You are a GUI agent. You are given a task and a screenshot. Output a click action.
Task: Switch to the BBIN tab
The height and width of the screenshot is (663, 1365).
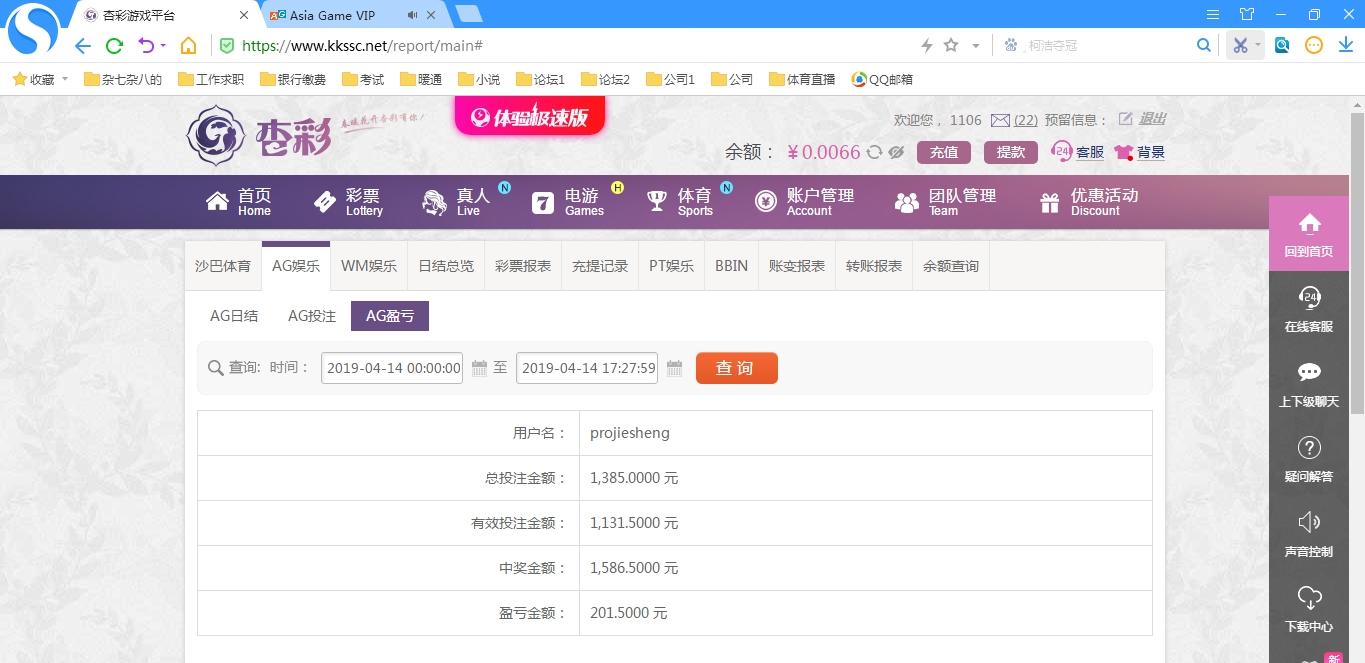(732, 266)
